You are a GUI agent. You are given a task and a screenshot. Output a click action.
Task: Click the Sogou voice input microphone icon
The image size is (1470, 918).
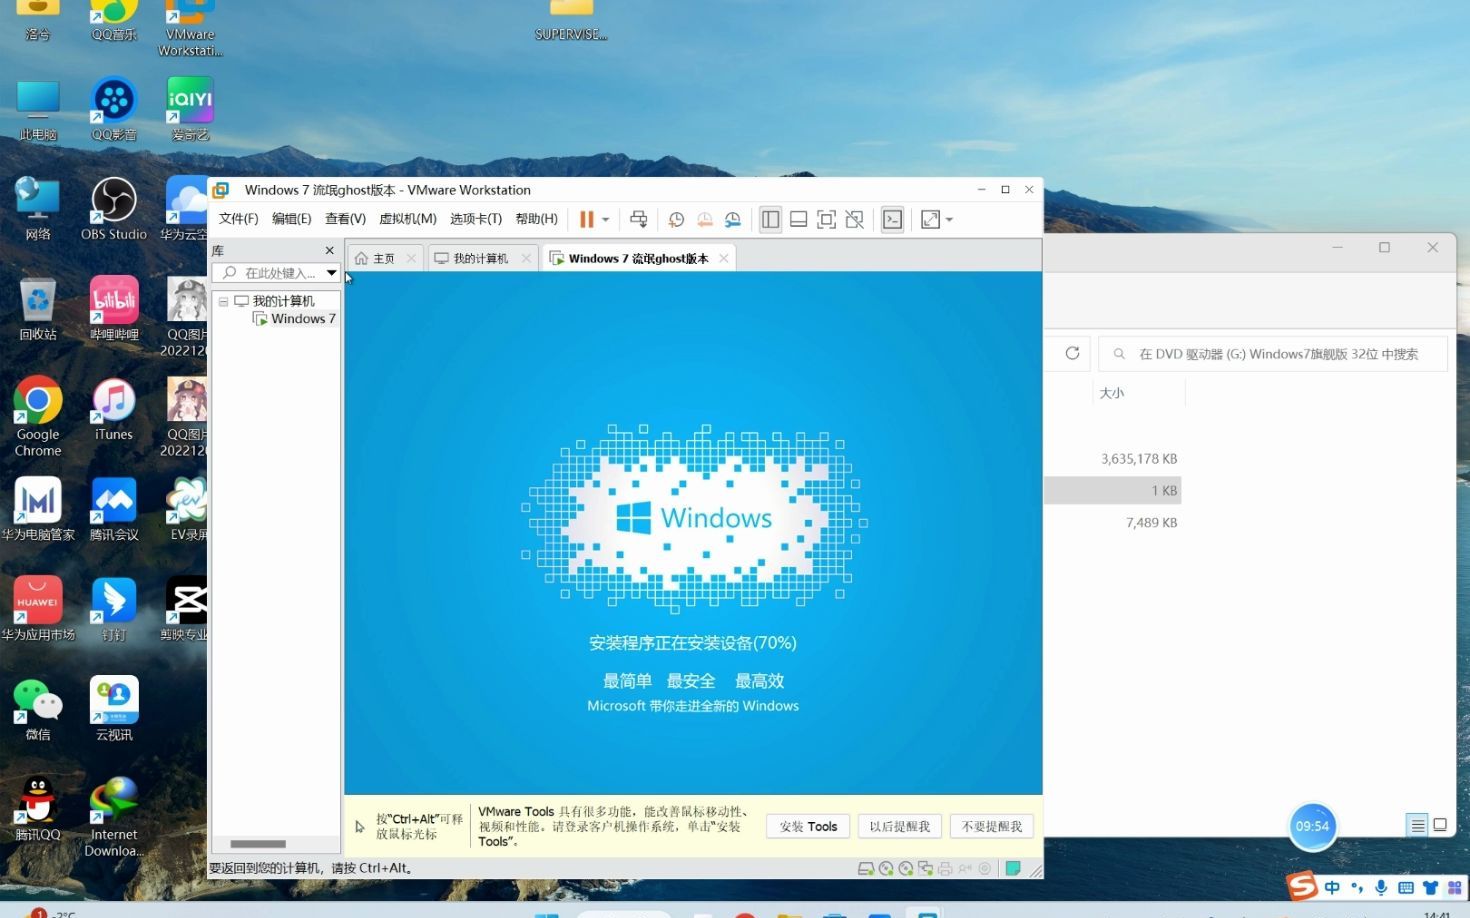(1381, 887)
